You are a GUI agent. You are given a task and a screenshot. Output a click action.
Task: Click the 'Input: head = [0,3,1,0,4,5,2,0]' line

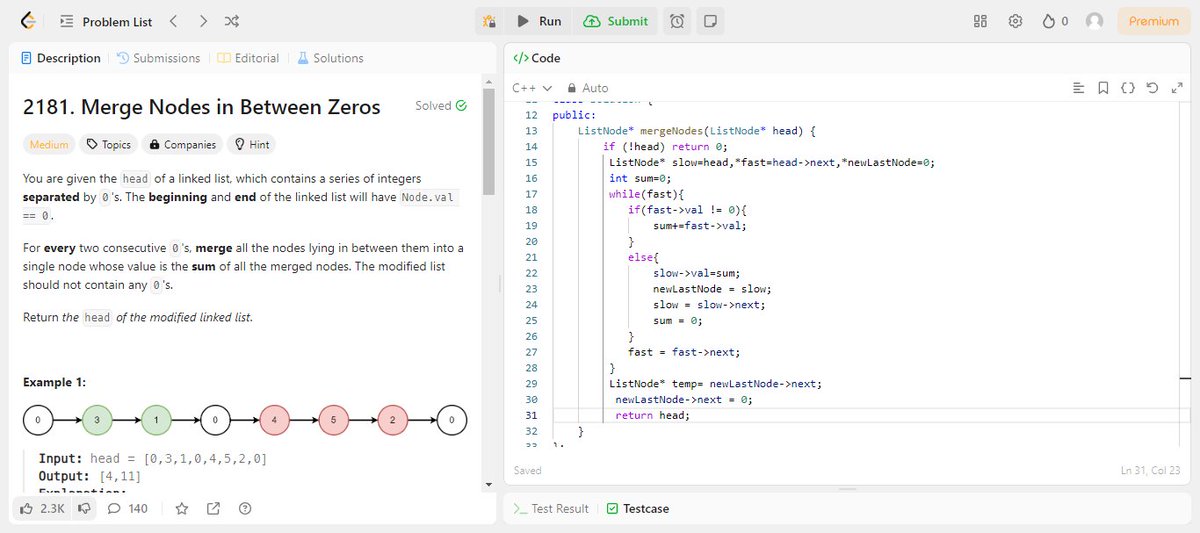[152, 458]
